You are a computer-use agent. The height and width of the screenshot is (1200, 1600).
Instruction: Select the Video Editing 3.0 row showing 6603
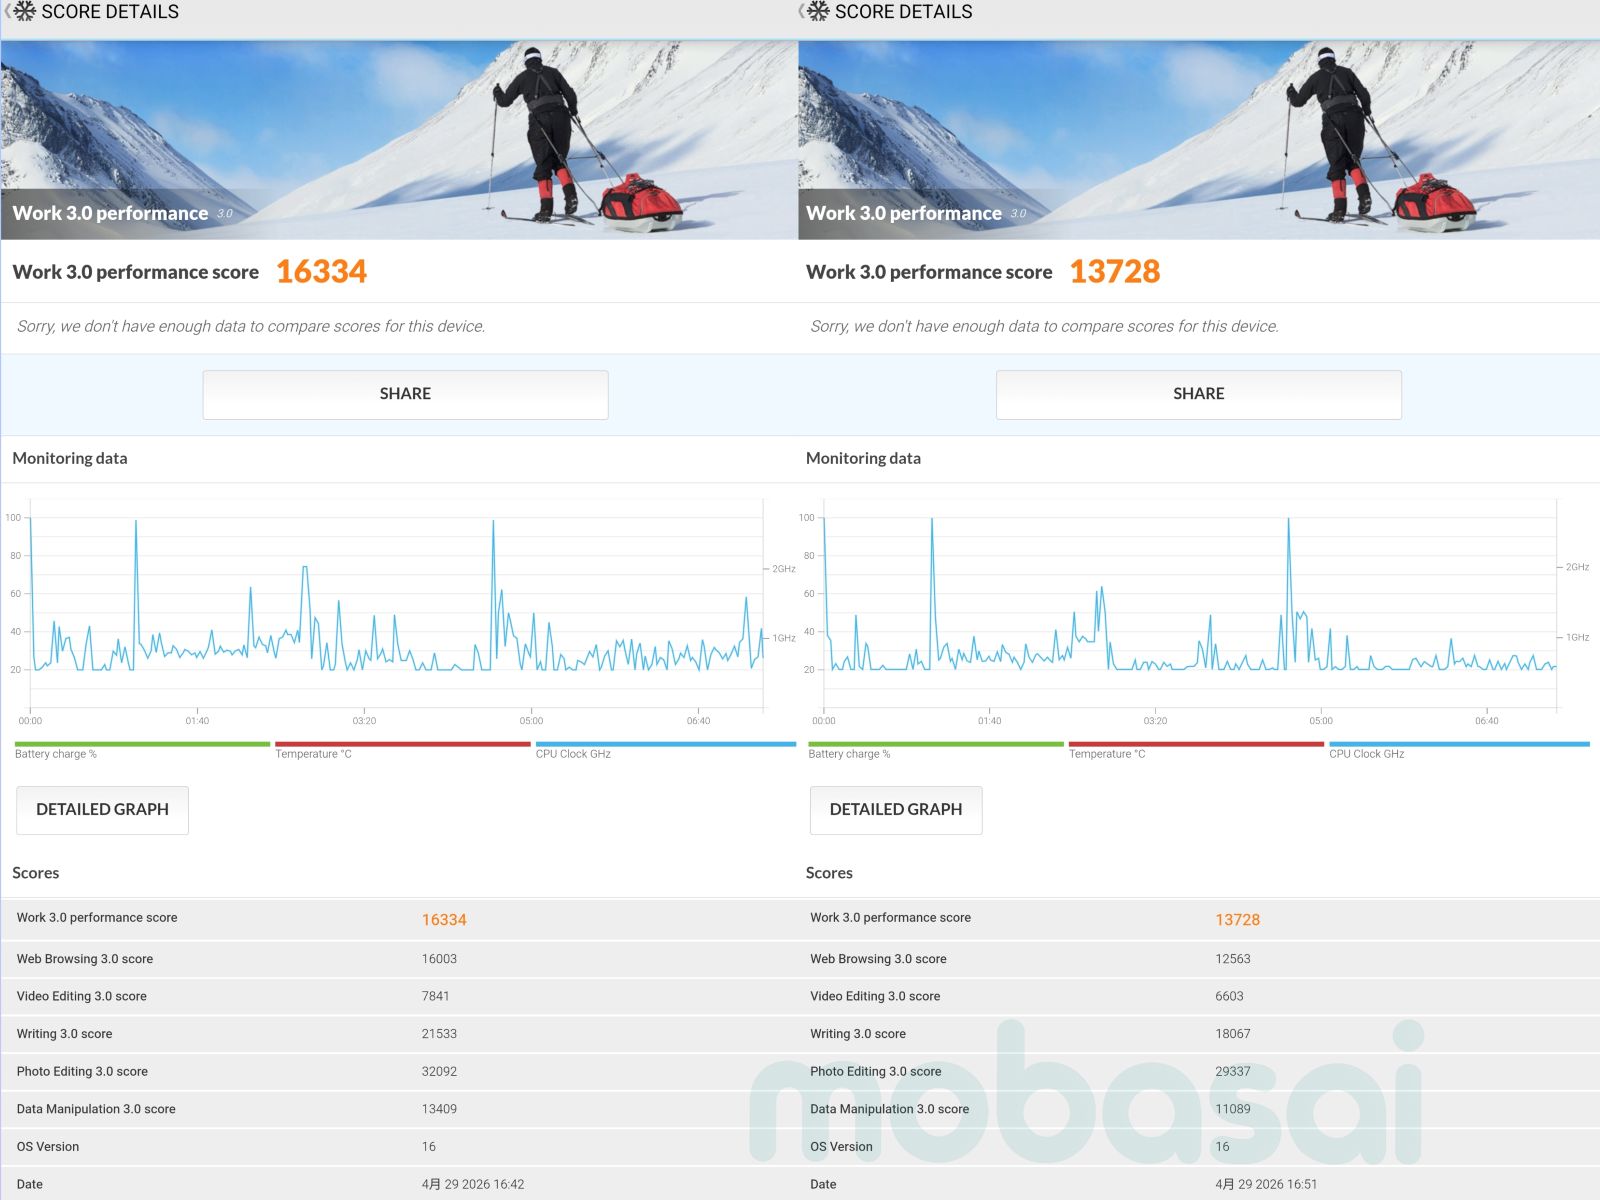1198,996
